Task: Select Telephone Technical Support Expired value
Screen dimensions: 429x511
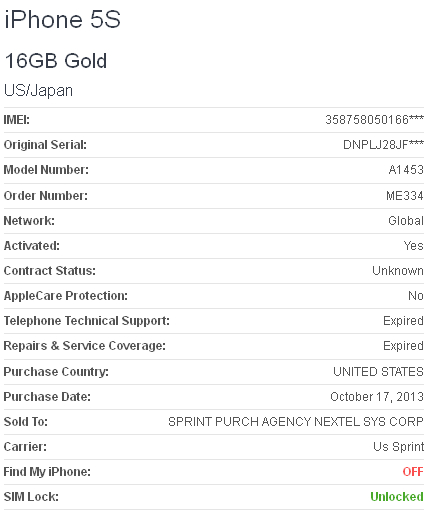Action: (403, 321)
